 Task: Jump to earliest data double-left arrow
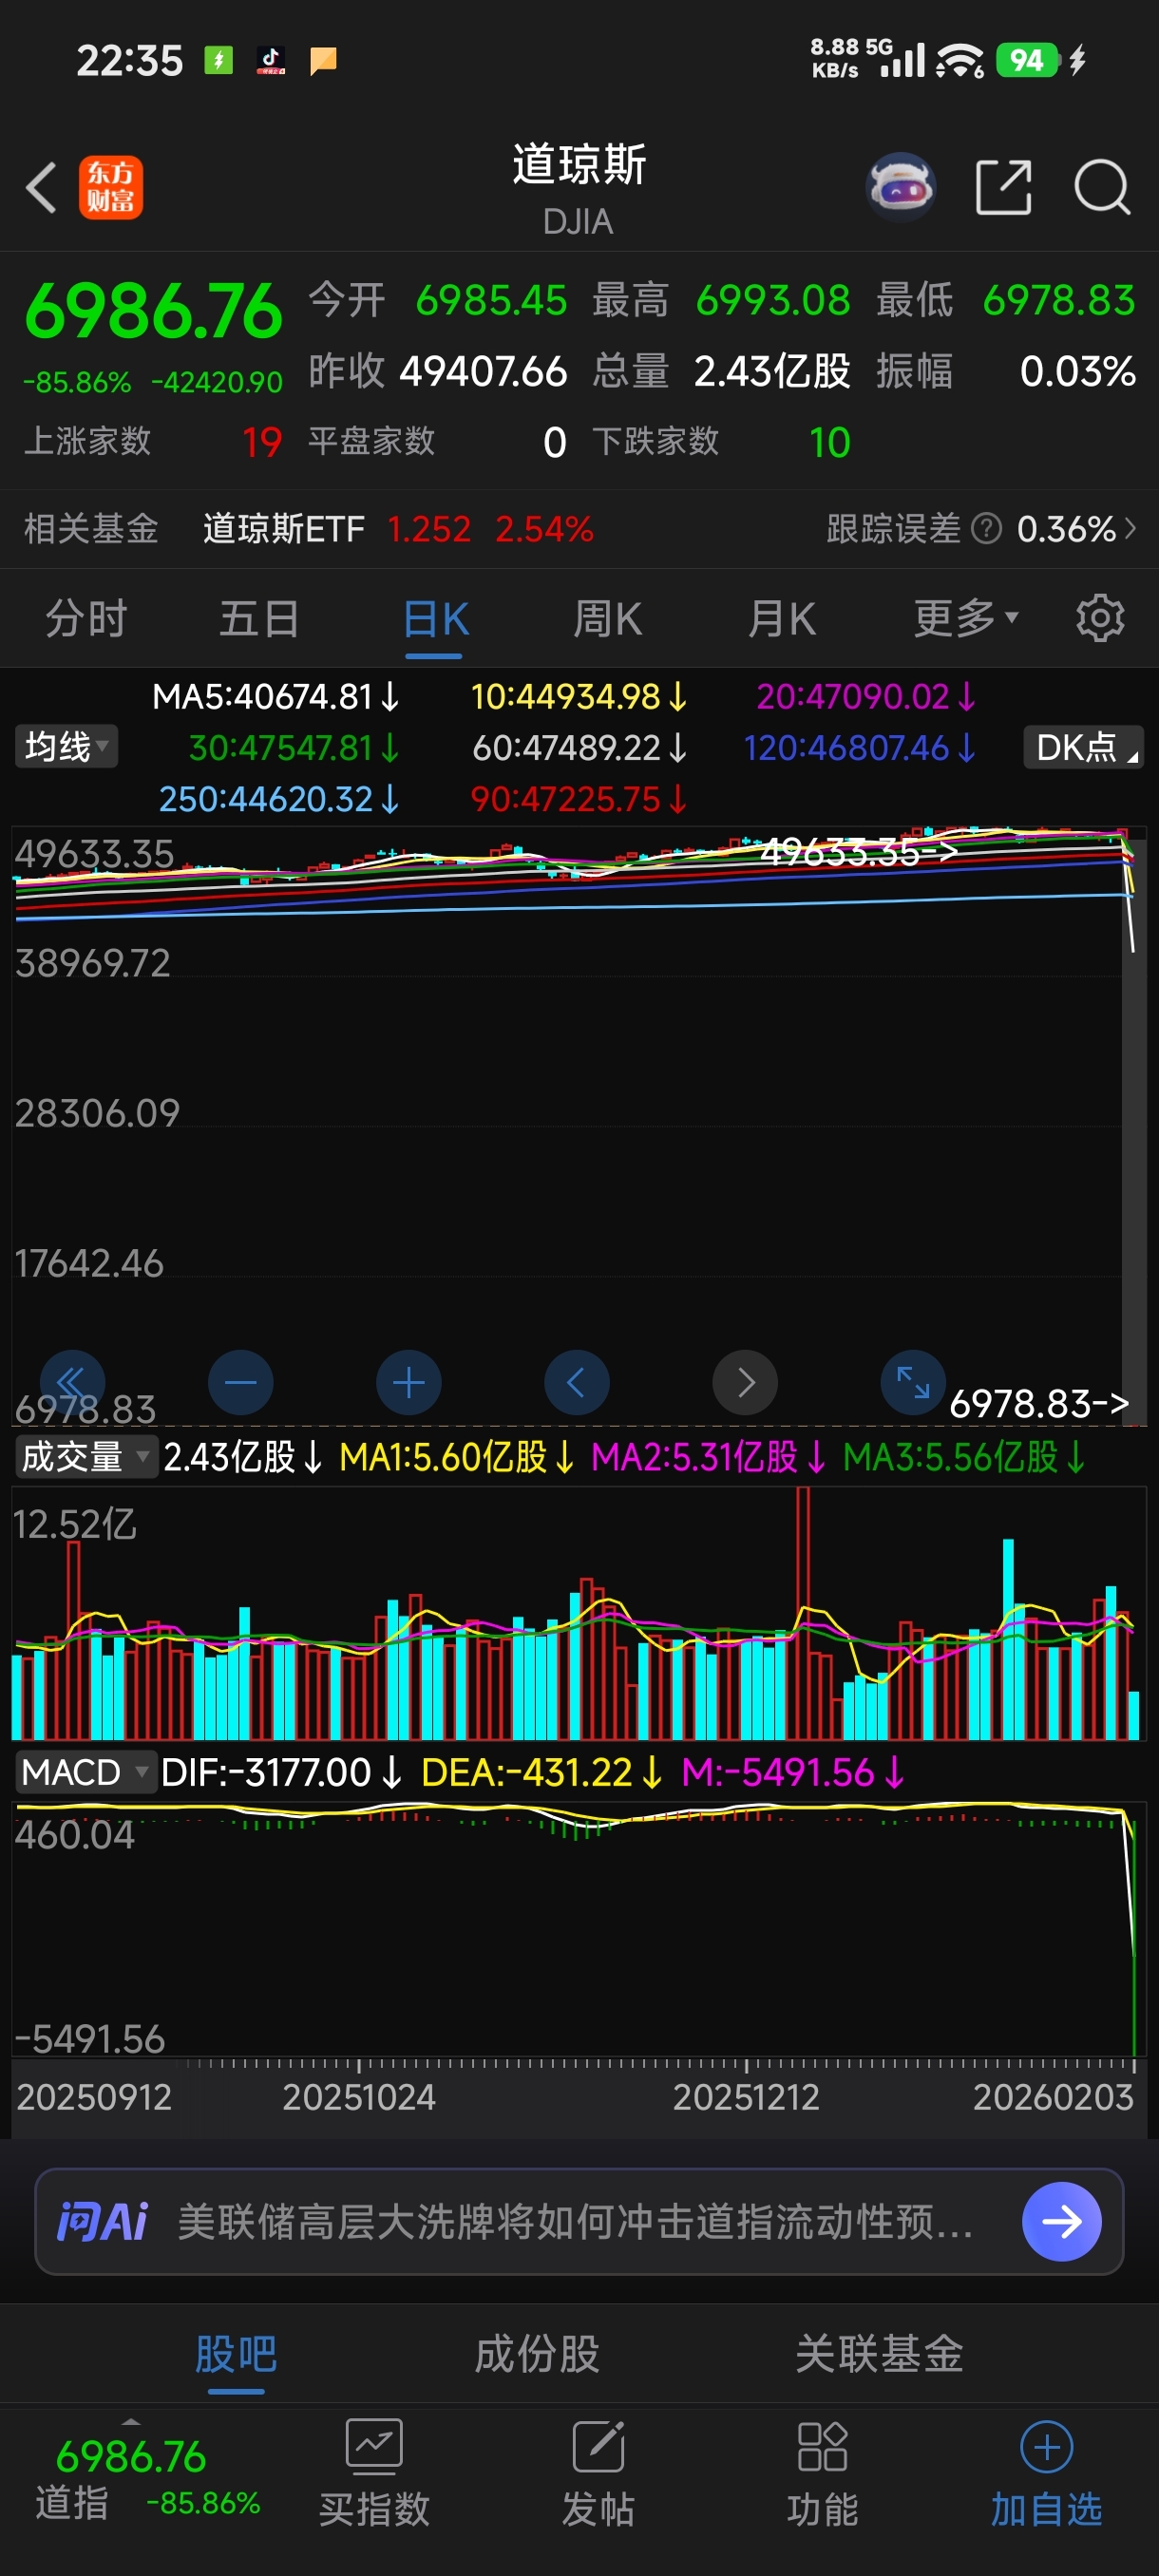click(72, 1382)
